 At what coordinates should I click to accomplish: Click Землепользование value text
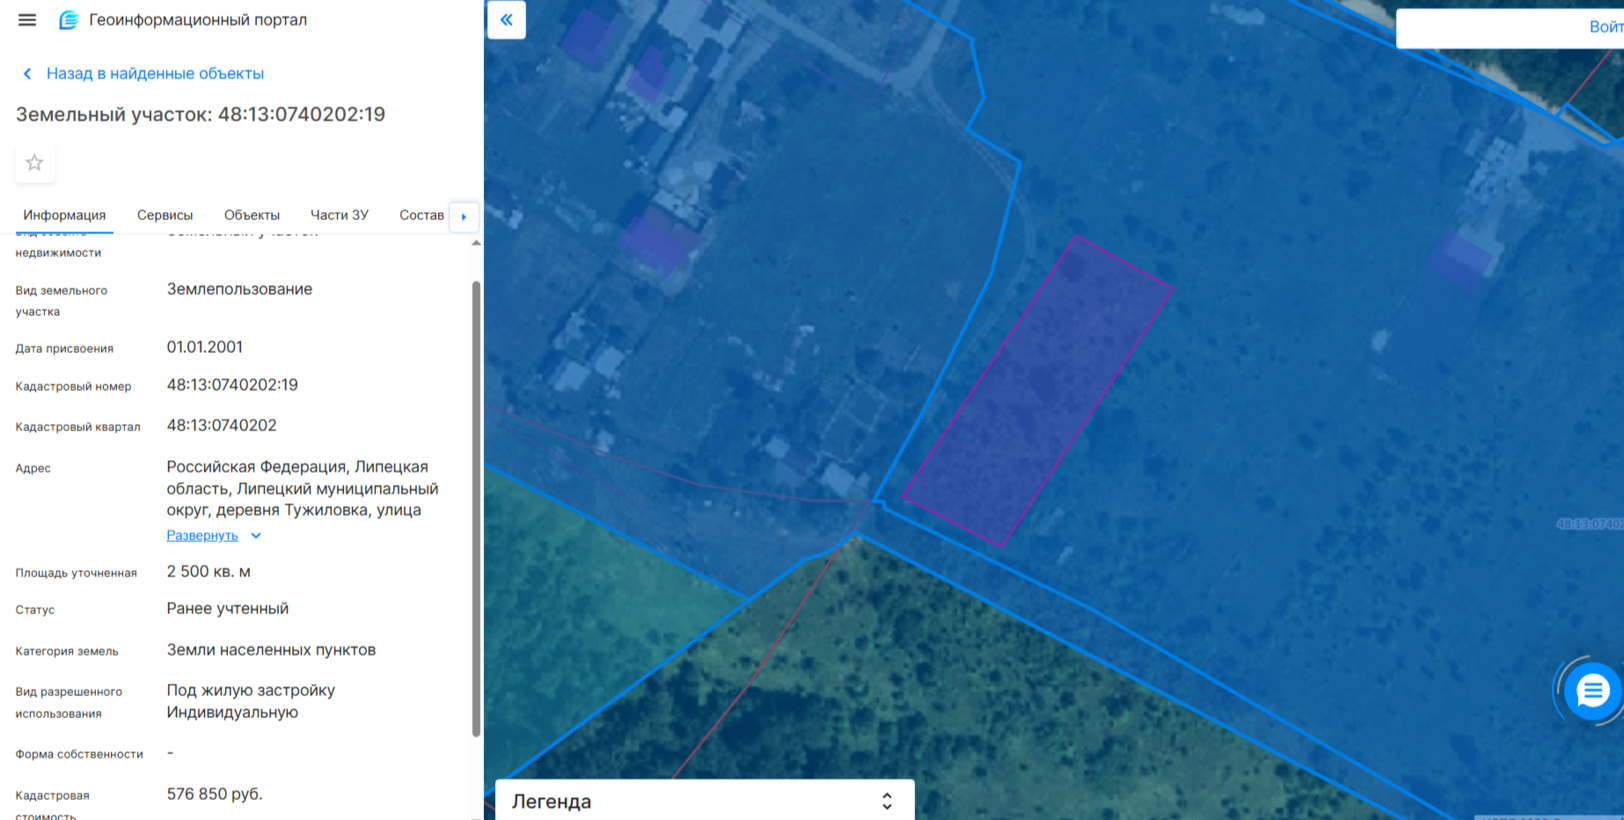coord(240,289)
